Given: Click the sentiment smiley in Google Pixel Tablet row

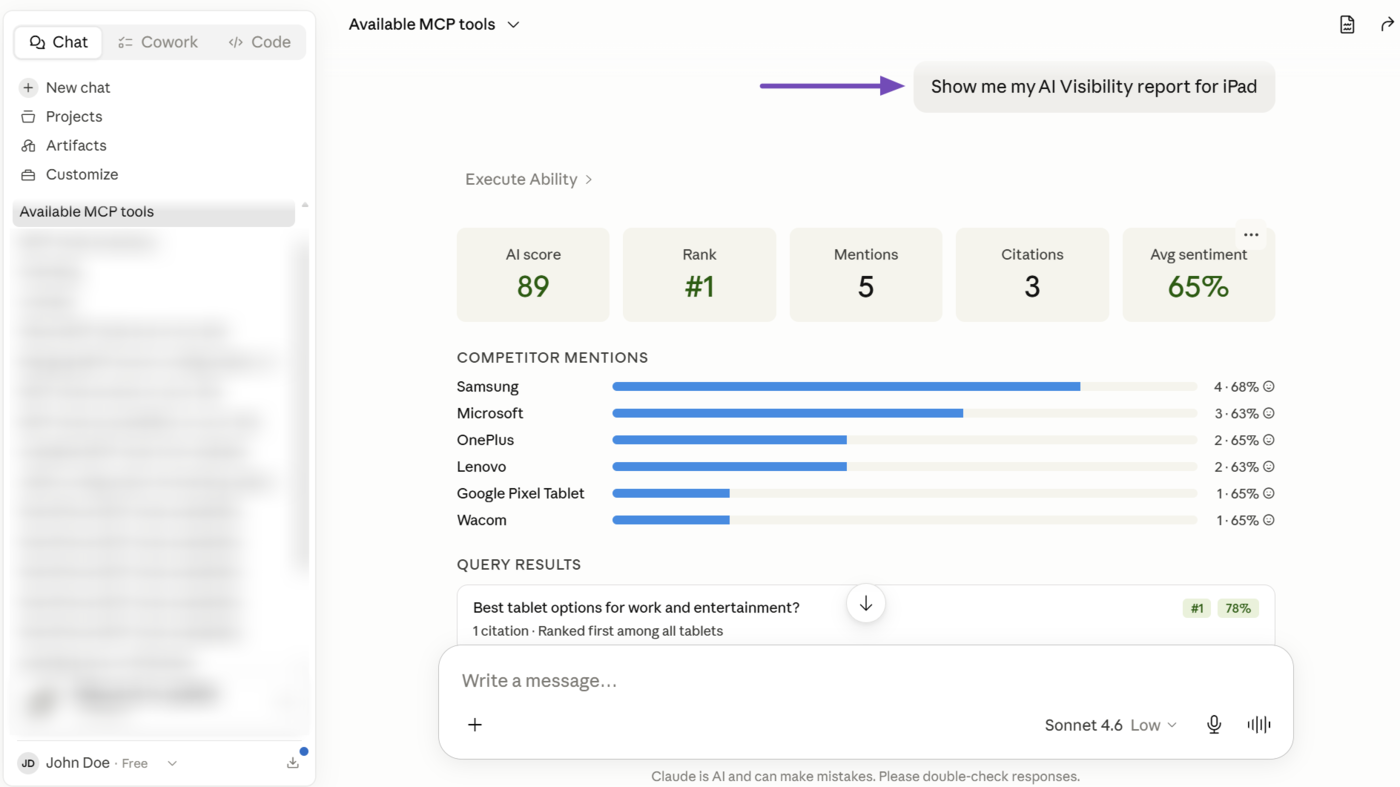Looking at the screenshot, I should (1269, 494).
